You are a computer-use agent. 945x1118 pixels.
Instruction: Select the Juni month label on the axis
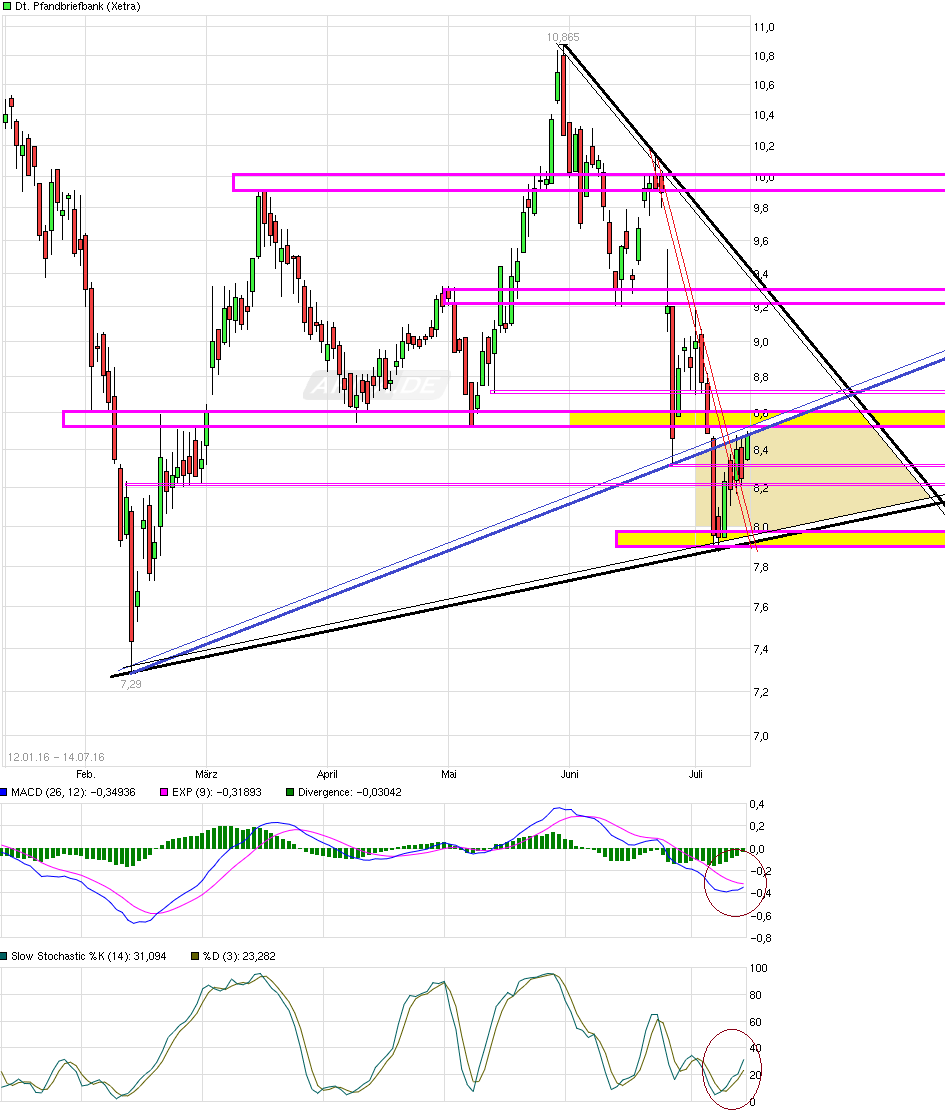click(x=570, y=774)
